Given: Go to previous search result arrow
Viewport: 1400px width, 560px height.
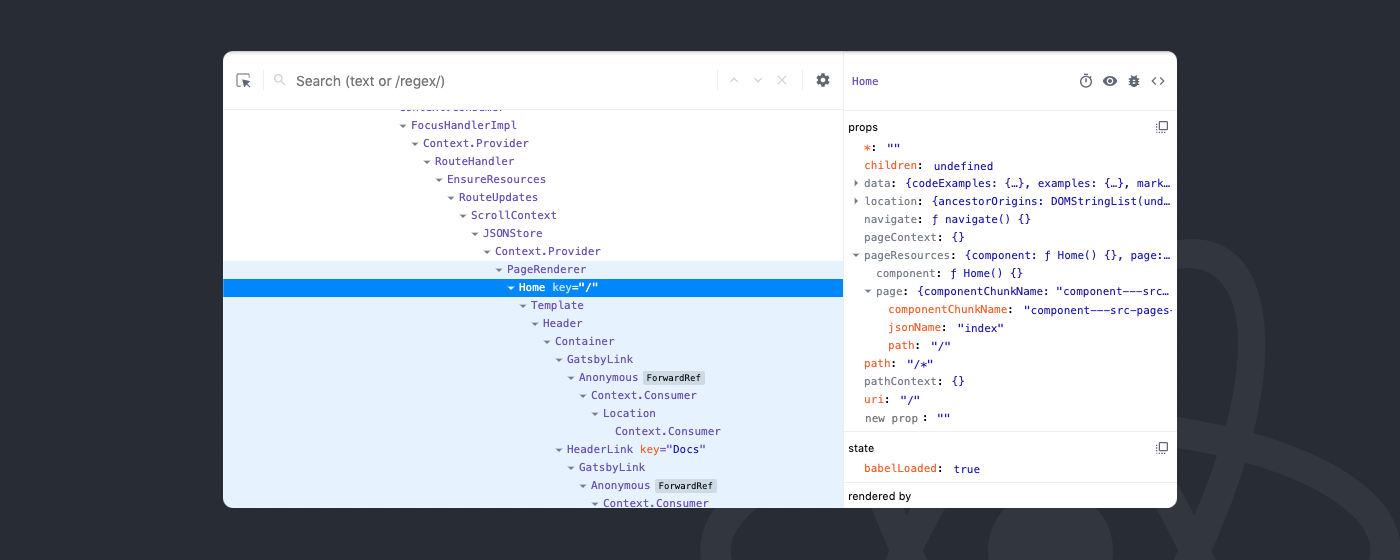Looking at the screenshot, I should point(734,81).
